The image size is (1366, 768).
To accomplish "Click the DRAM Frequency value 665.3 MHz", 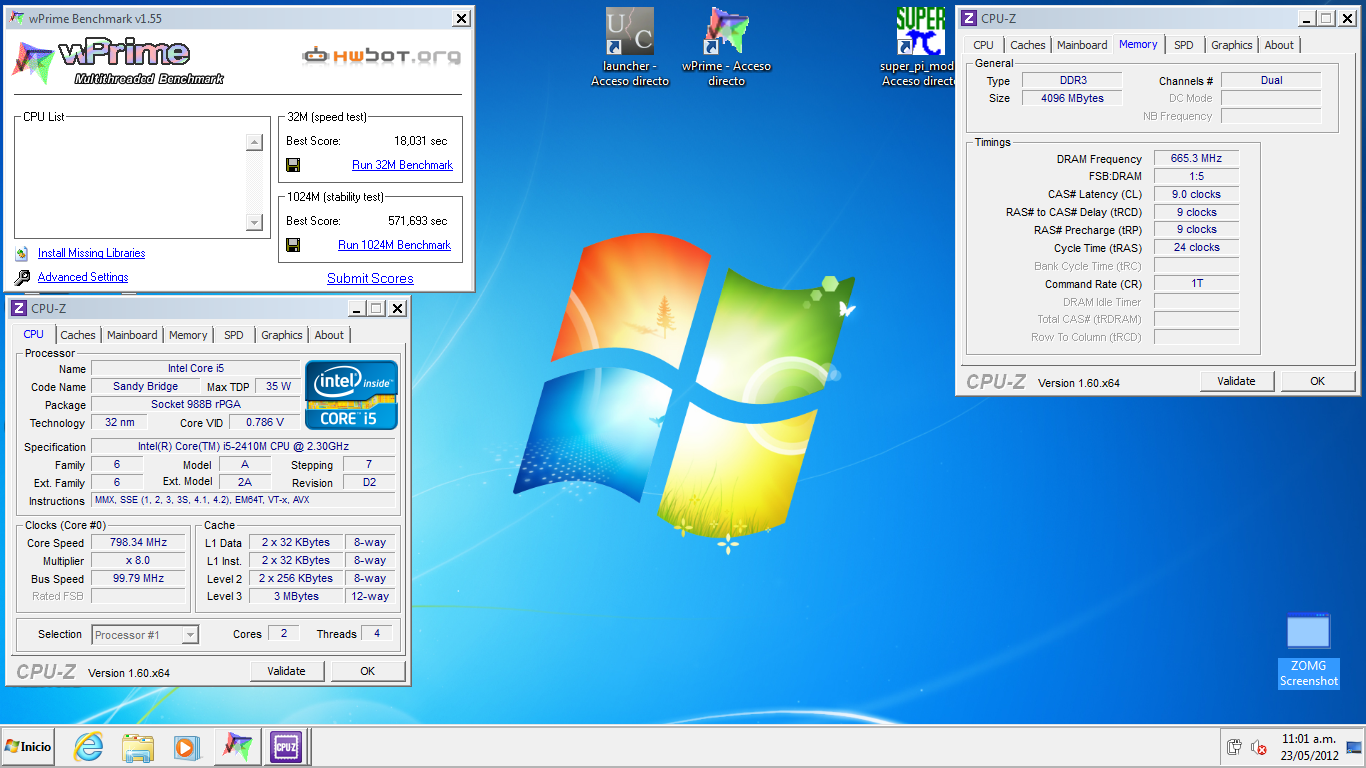I will click(x=1196, y=158).
